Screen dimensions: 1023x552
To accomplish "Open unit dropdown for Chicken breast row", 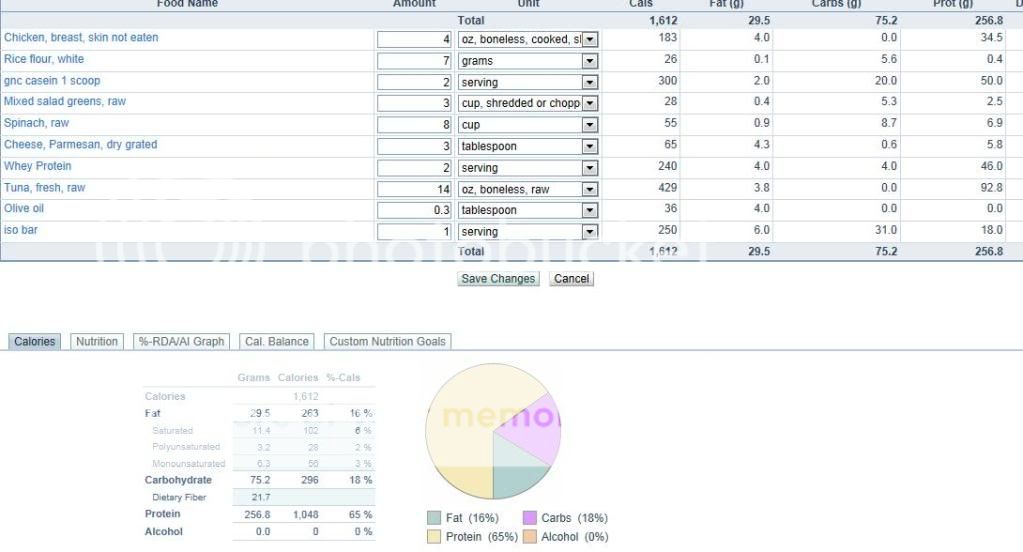I will coord(590,39).
